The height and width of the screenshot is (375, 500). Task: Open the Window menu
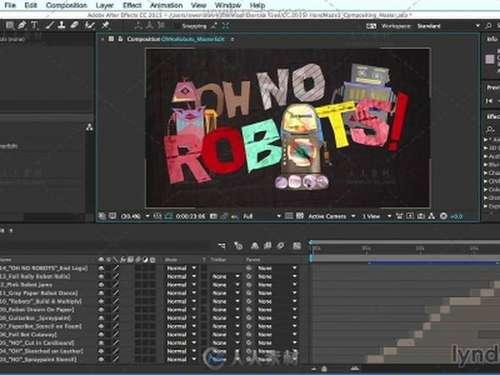[x=228, y=5]
